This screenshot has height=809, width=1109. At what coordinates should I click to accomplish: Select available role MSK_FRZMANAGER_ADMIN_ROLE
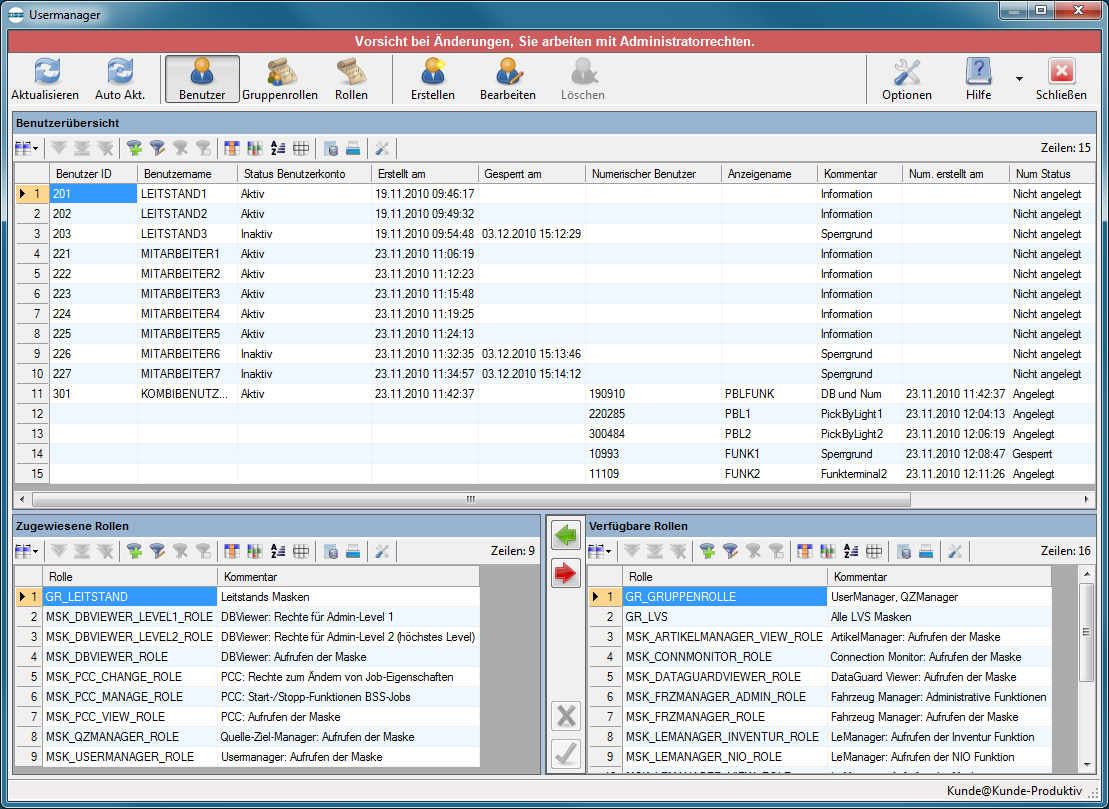pos(724,697)
